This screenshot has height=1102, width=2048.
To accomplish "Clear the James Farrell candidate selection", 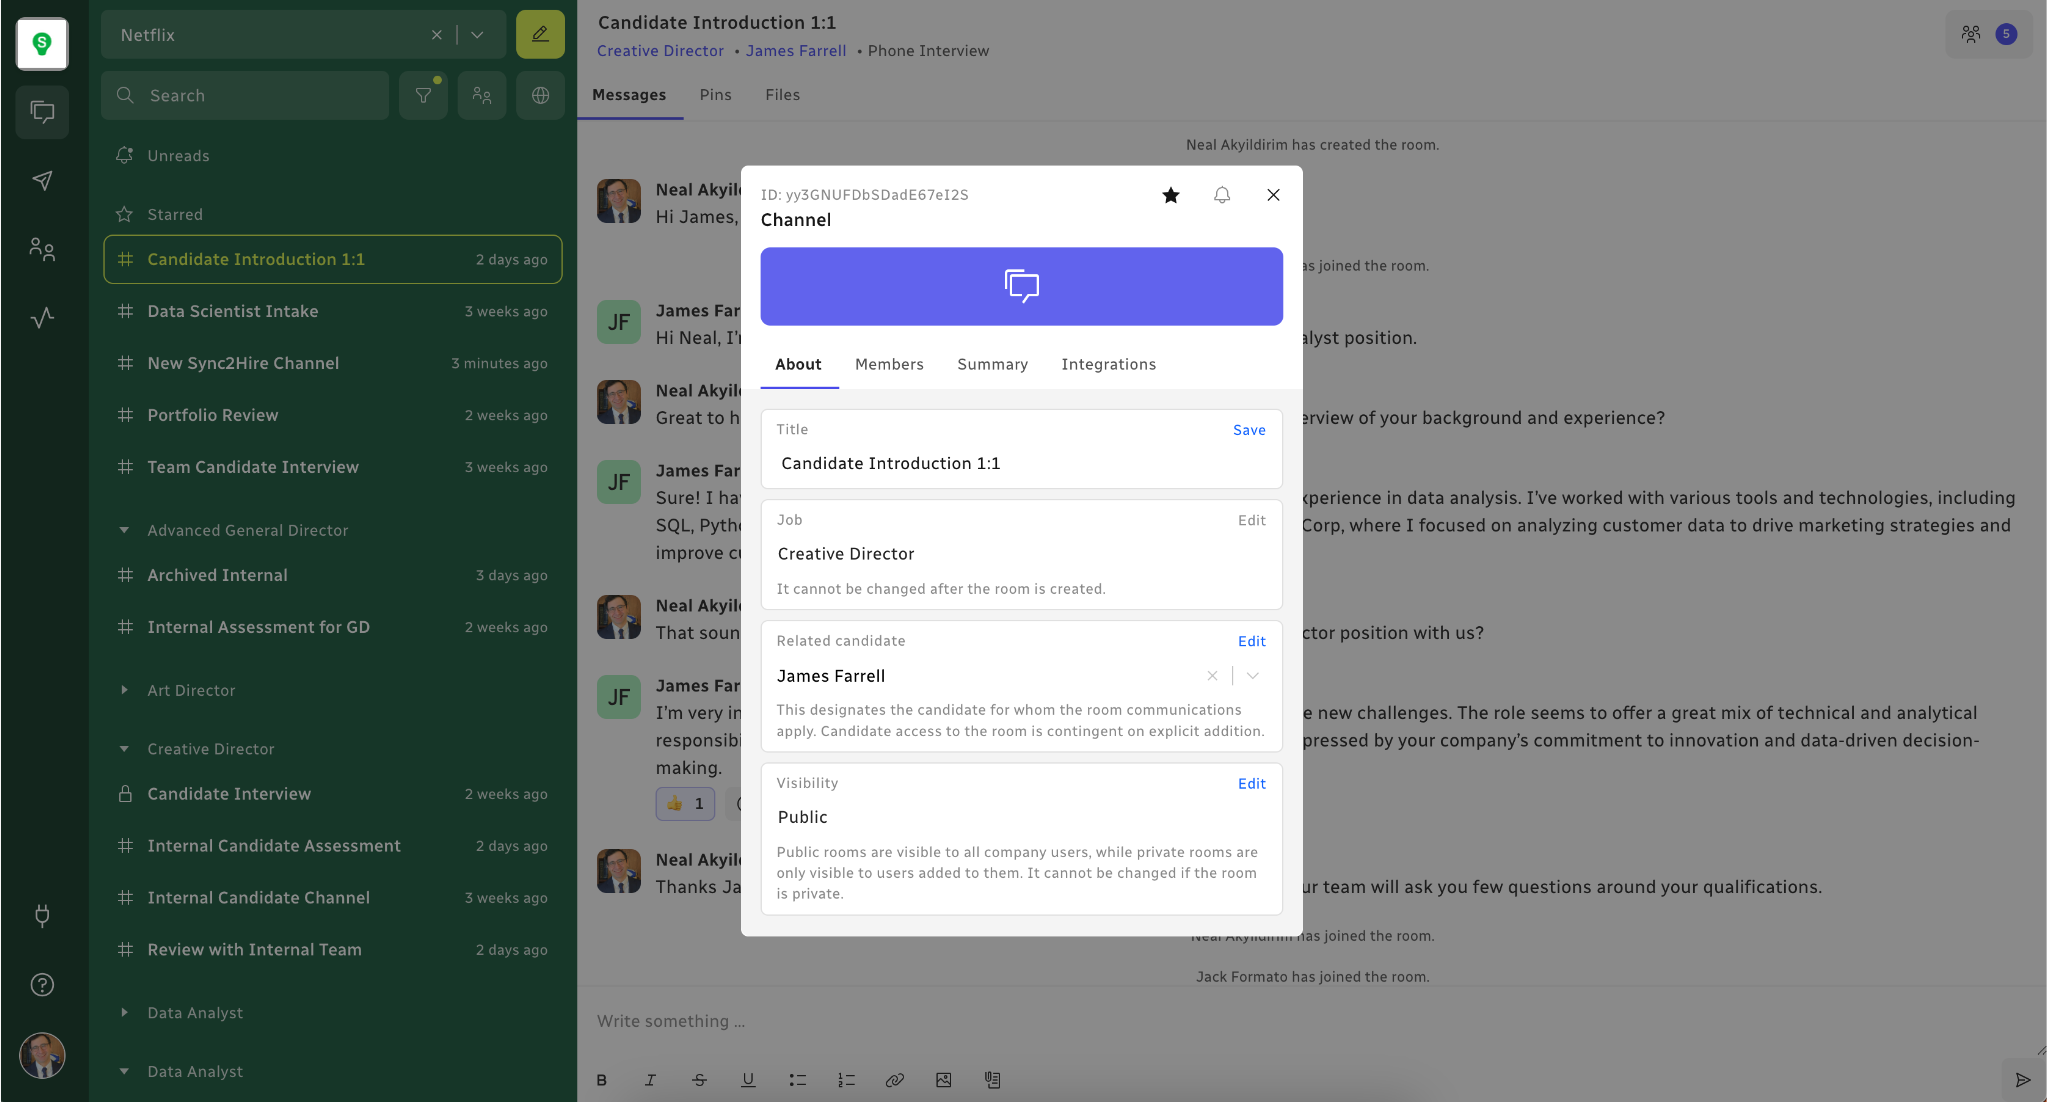I will [x=1212, y=676].
